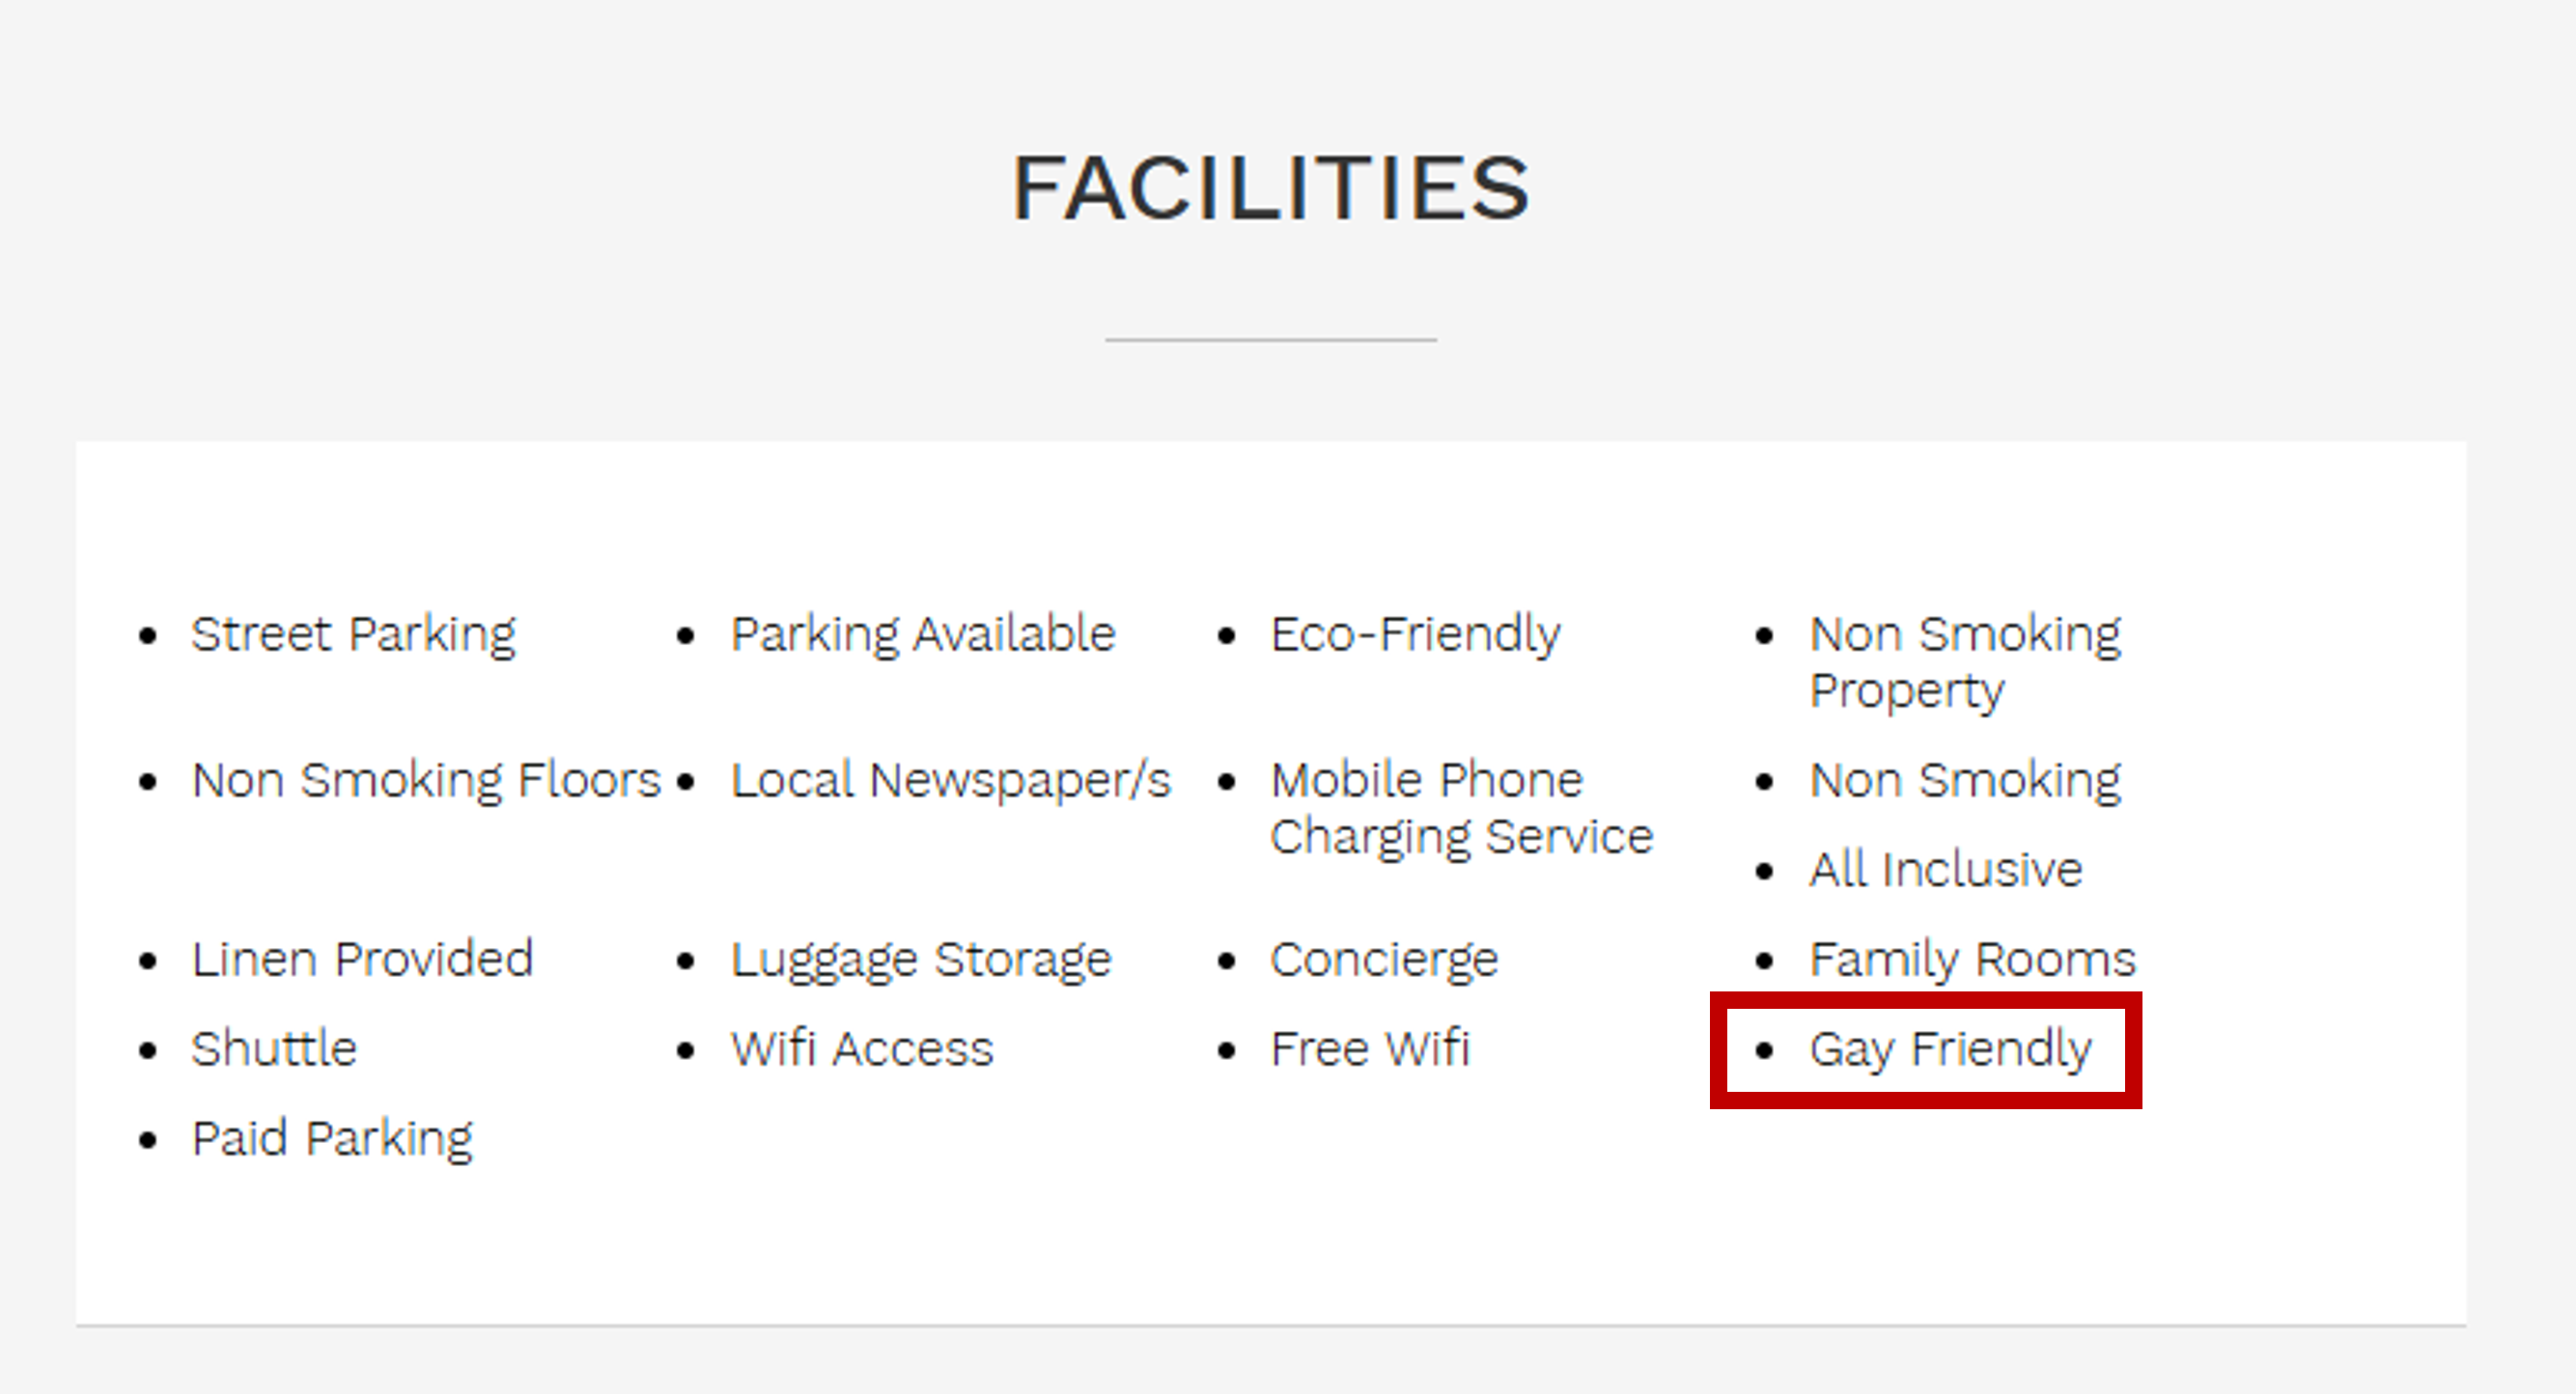Select Mobile Phone Charging Service item
The image size is (2576, 1394).
click(1460, 807)
